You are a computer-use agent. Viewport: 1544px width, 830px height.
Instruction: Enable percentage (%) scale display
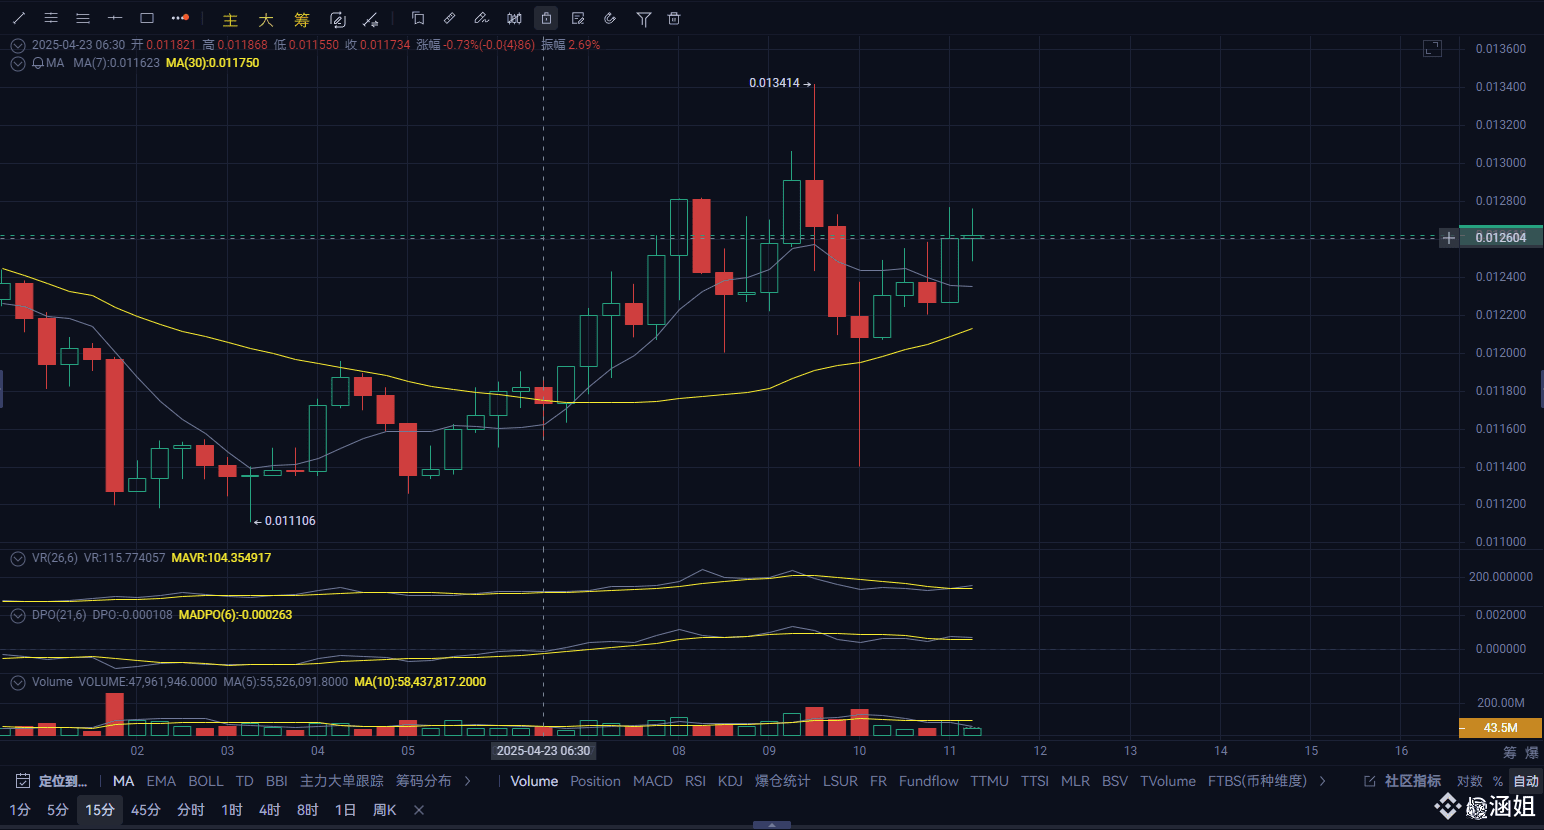(x=1496, y=780)
